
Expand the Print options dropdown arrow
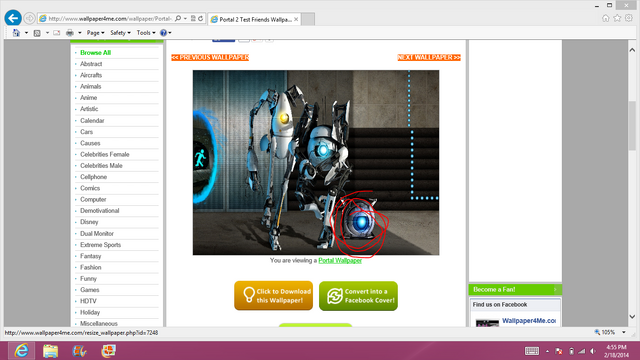80,33
